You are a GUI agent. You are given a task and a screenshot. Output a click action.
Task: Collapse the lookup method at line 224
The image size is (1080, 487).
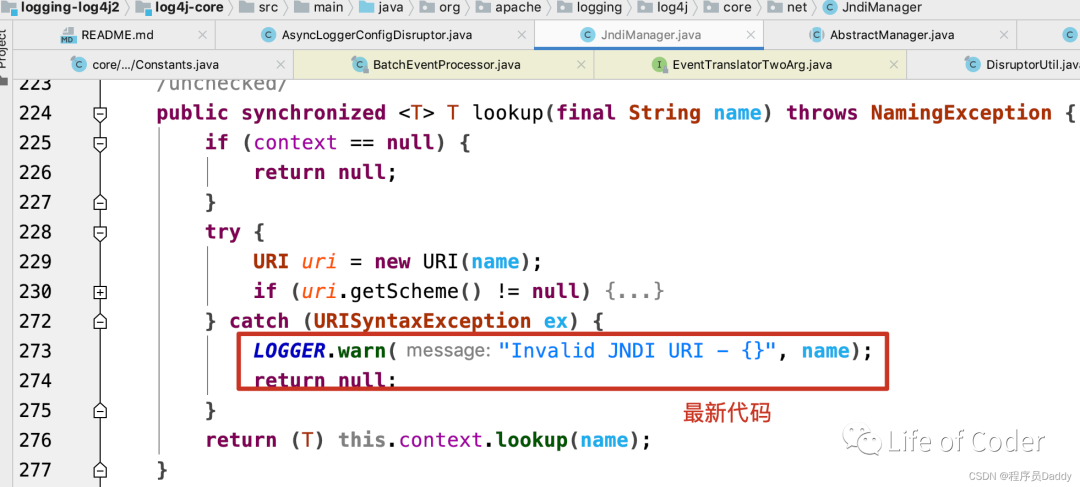coord(101,113)
